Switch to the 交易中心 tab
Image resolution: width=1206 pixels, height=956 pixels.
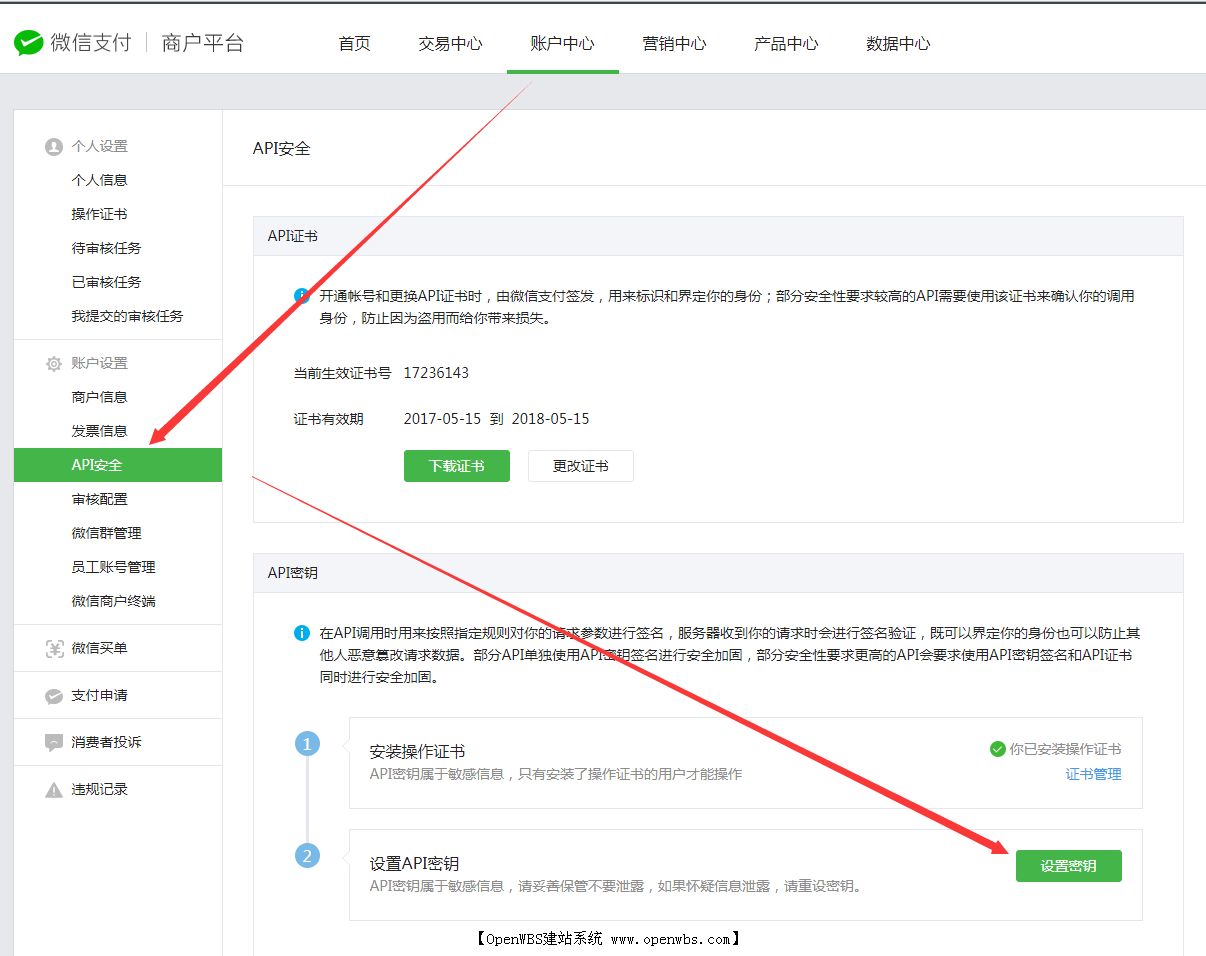click(450, 44)
